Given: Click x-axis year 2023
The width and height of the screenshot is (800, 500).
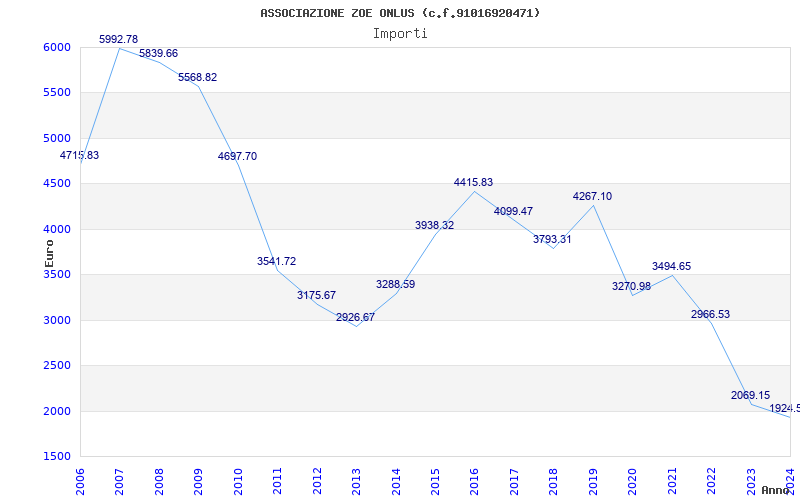Looking at the screenshot, I should point(751,481).
